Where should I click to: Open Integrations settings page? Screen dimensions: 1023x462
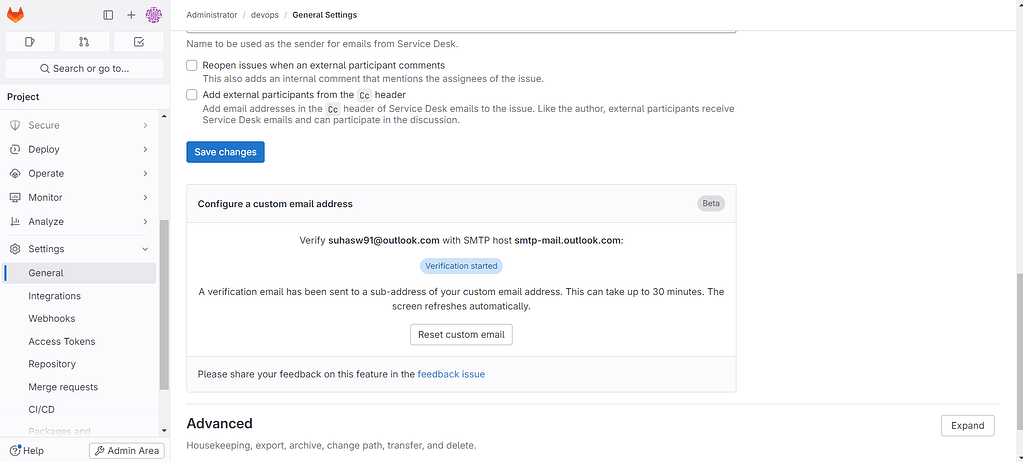coord(55,296)
